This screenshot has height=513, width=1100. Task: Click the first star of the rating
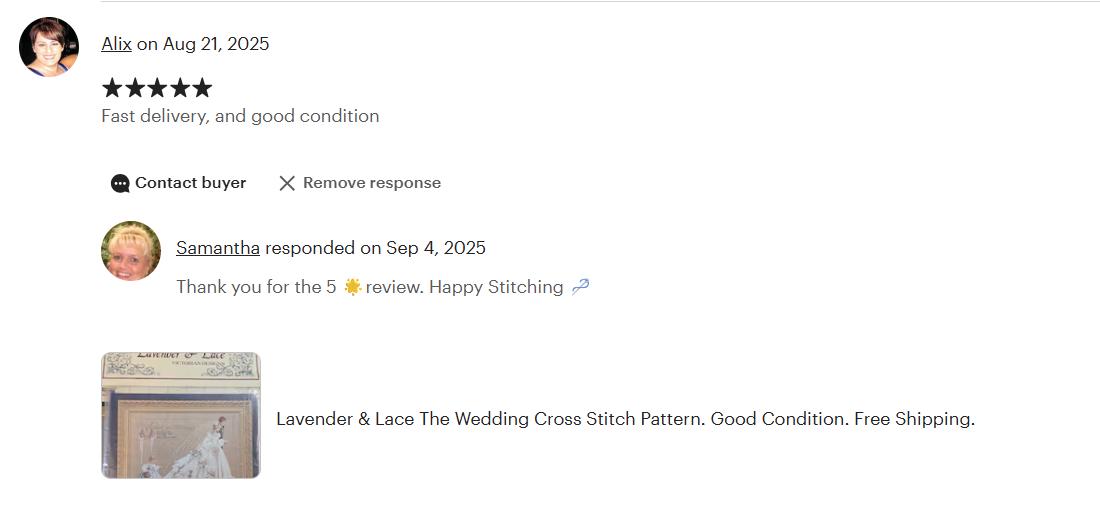112,88
